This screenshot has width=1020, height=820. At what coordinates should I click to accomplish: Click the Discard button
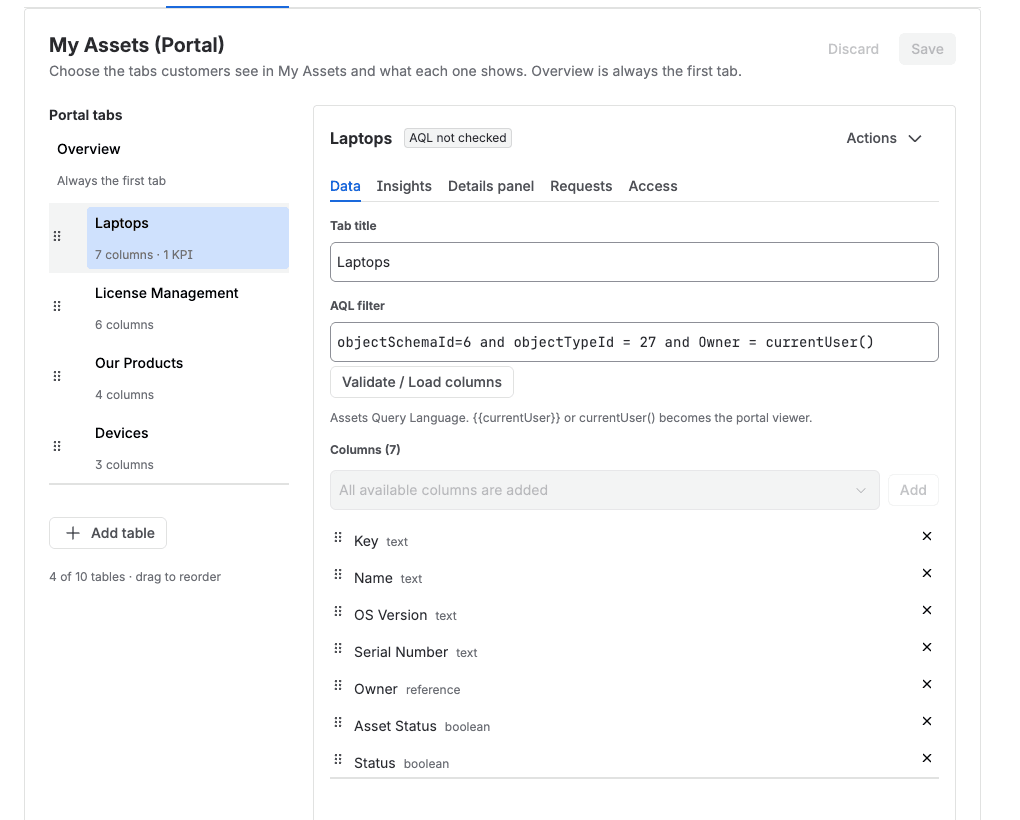[x=853, y=49]
